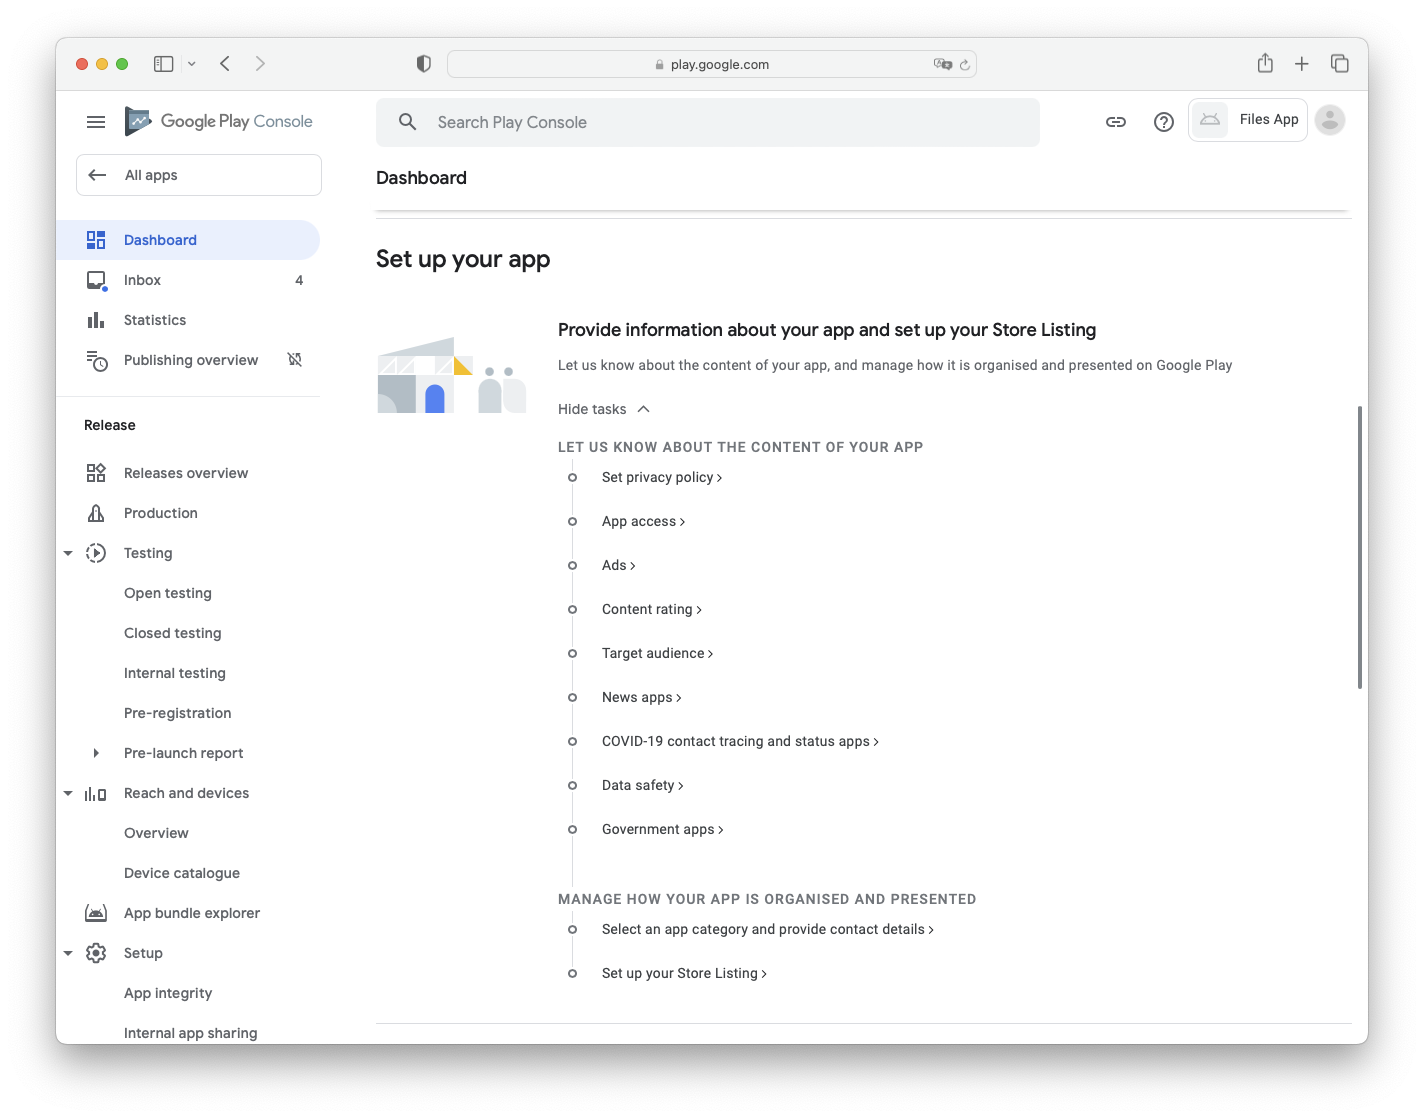Open the Inbox with 4 notifications
The height and width of the screenshot is (1118, 1424).
pos(142,280)
